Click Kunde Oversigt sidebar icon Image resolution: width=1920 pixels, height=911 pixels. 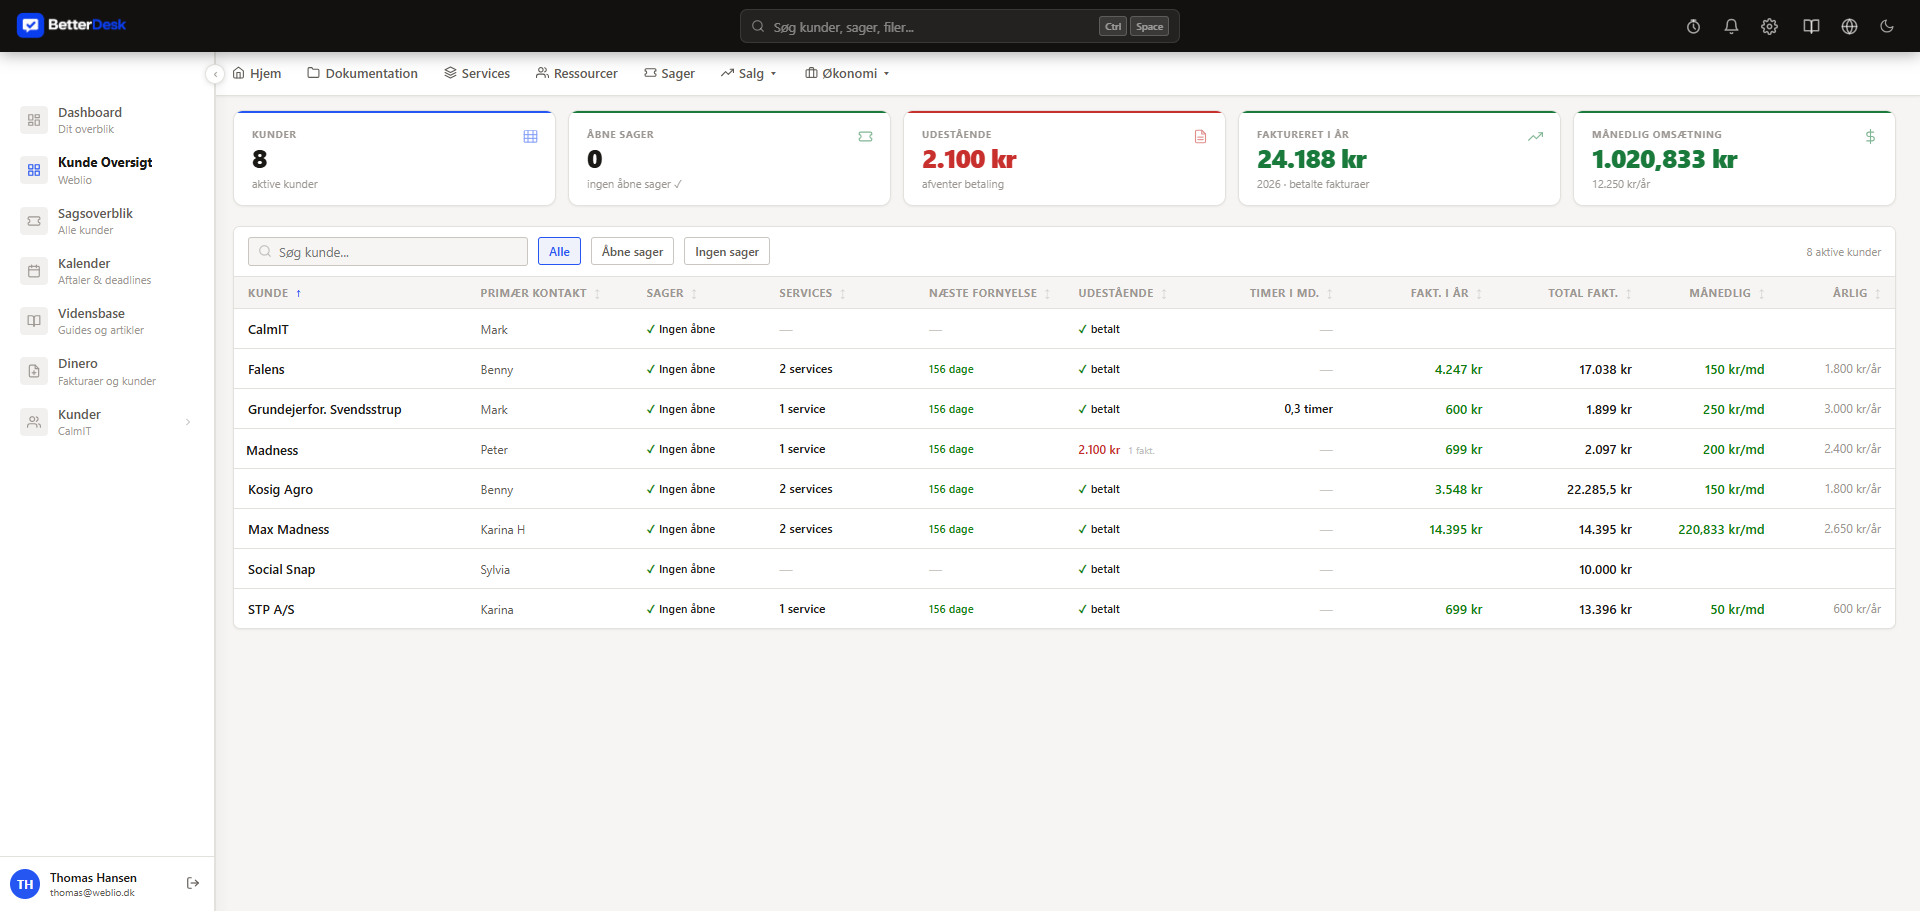click(34, 170)
